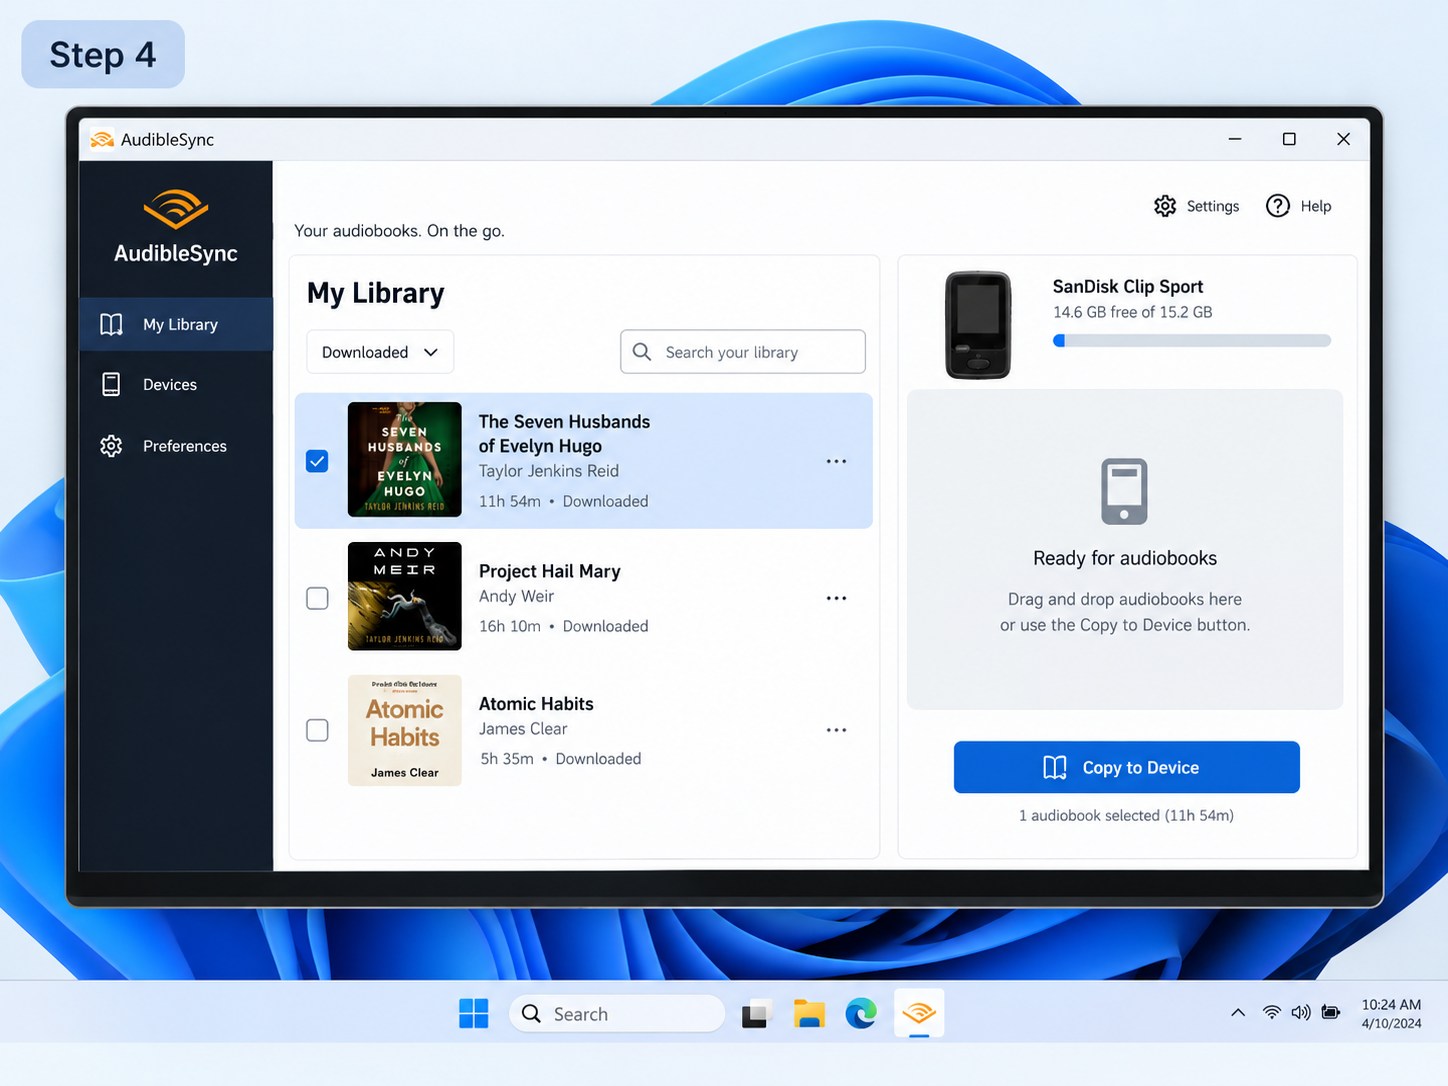Click the Settings label in header
Screen dimensions: 1448x1086
[1213, 206]
